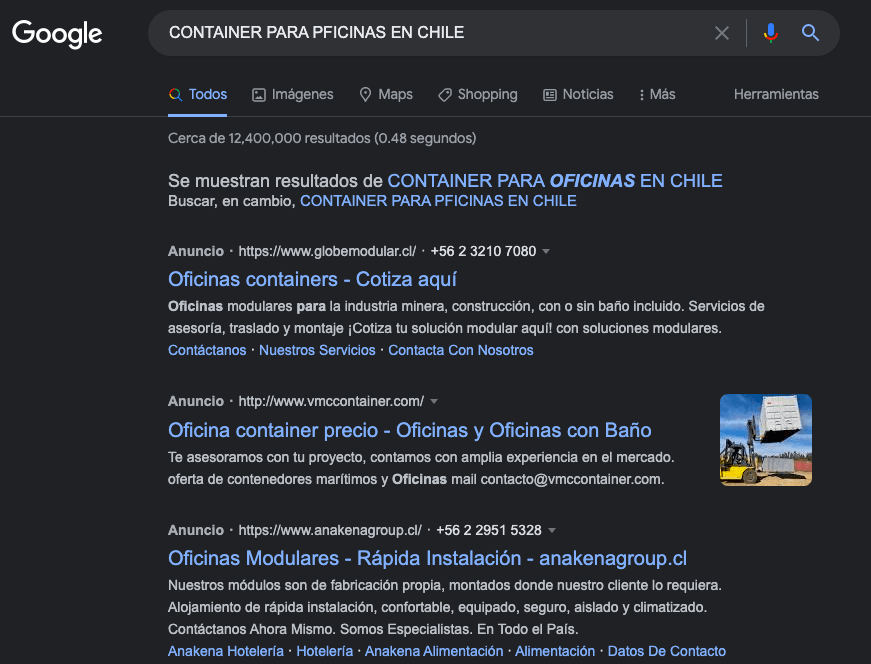
Task: Click the Google logo
Action: point(57,34)
